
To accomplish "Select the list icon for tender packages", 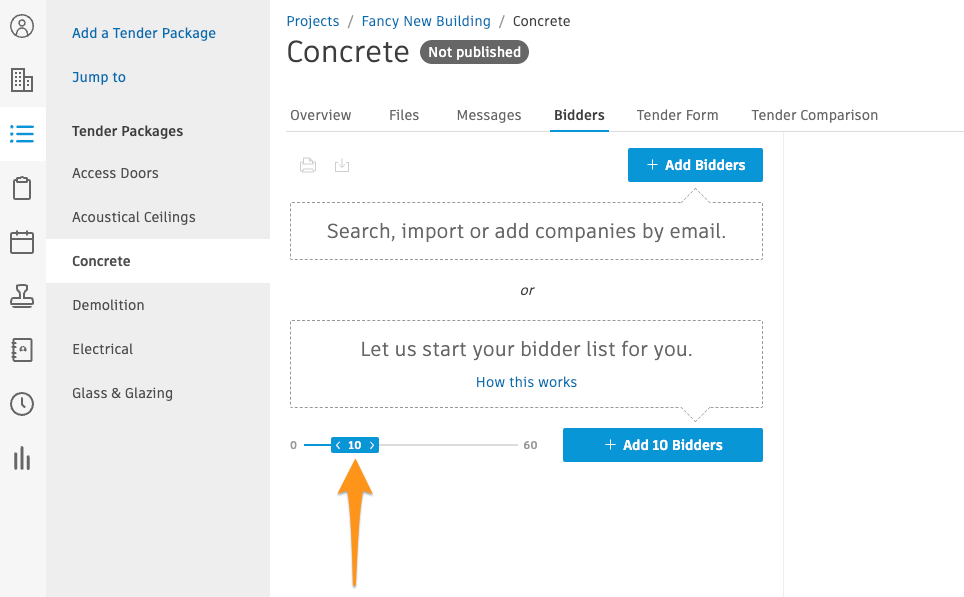I will (x=22, y=134).
